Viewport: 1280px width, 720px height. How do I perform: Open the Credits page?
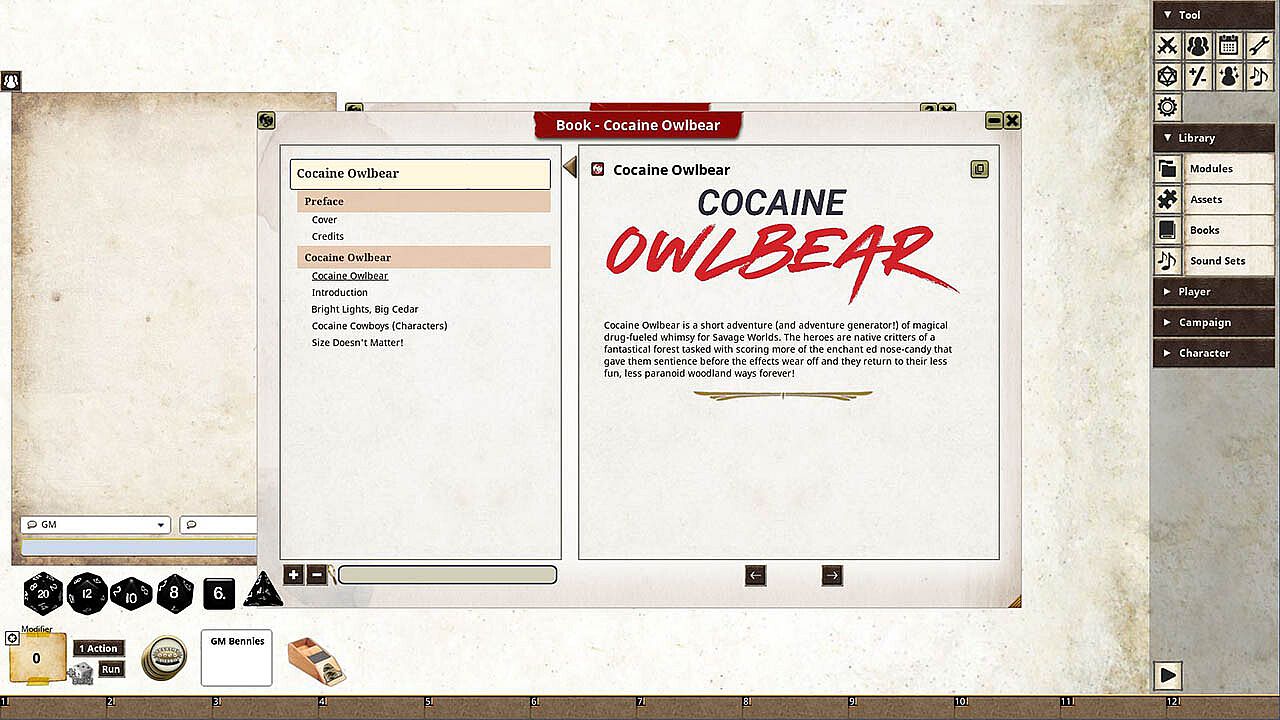pyautogui.click(x=328, y=237)
